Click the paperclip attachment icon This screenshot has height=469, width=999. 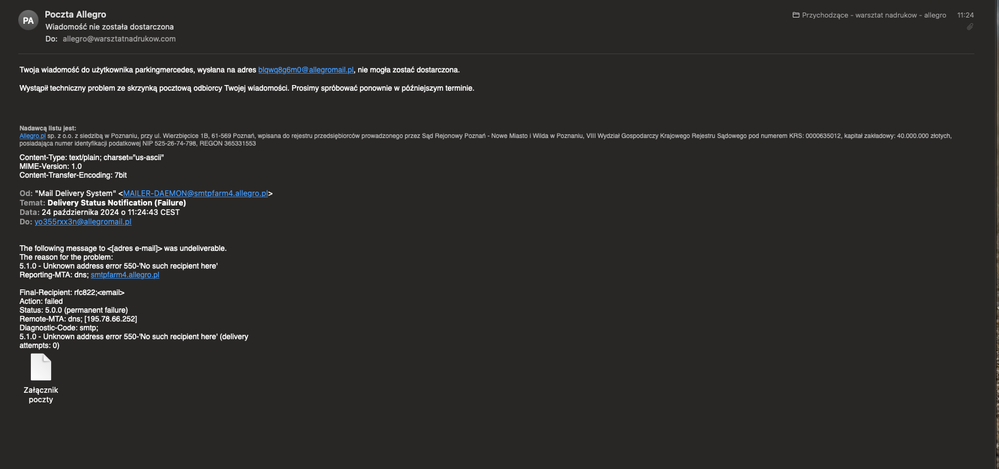970,27
